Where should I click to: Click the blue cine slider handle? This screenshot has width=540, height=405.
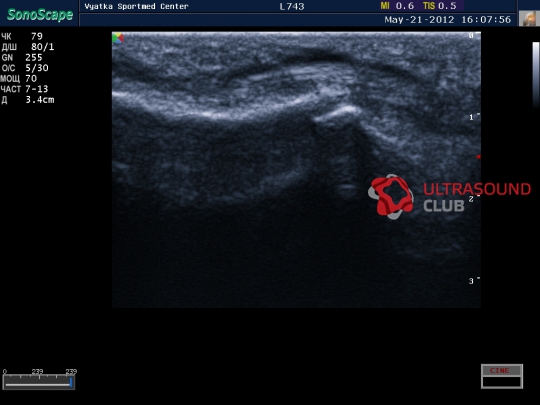(x=71, y=383)
